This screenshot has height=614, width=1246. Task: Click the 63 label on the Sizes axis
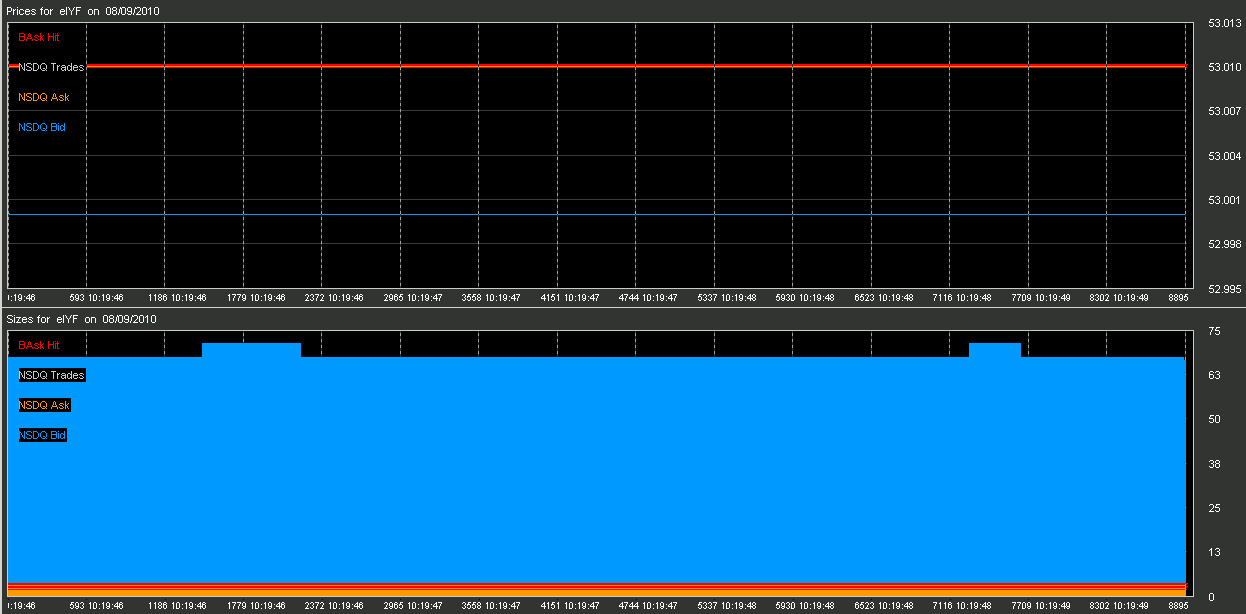point(1214,376)
